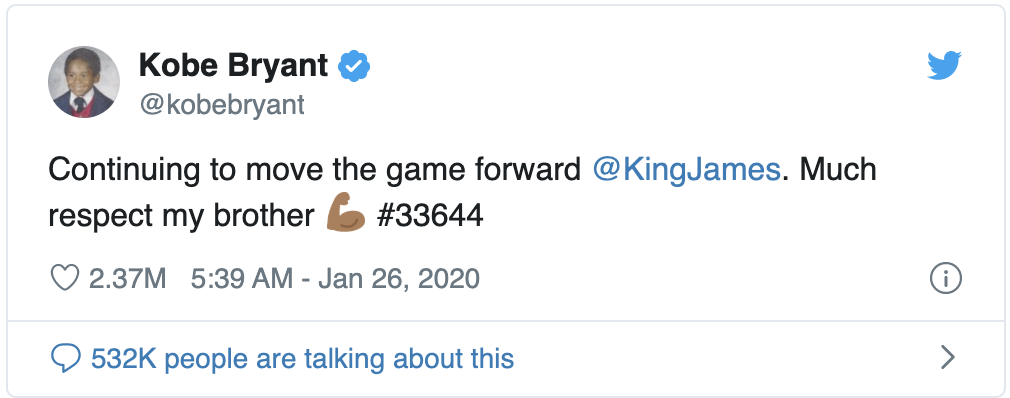Click the flexed bicep emoji
The height and width of the screenshot is (398, 1010).
(346, 214)
